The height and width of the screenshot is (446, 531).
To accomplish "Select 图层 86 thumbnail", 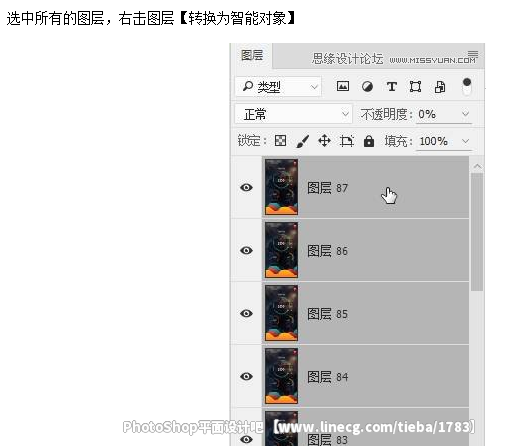I will pyautogui.click(x=281, y=250).
